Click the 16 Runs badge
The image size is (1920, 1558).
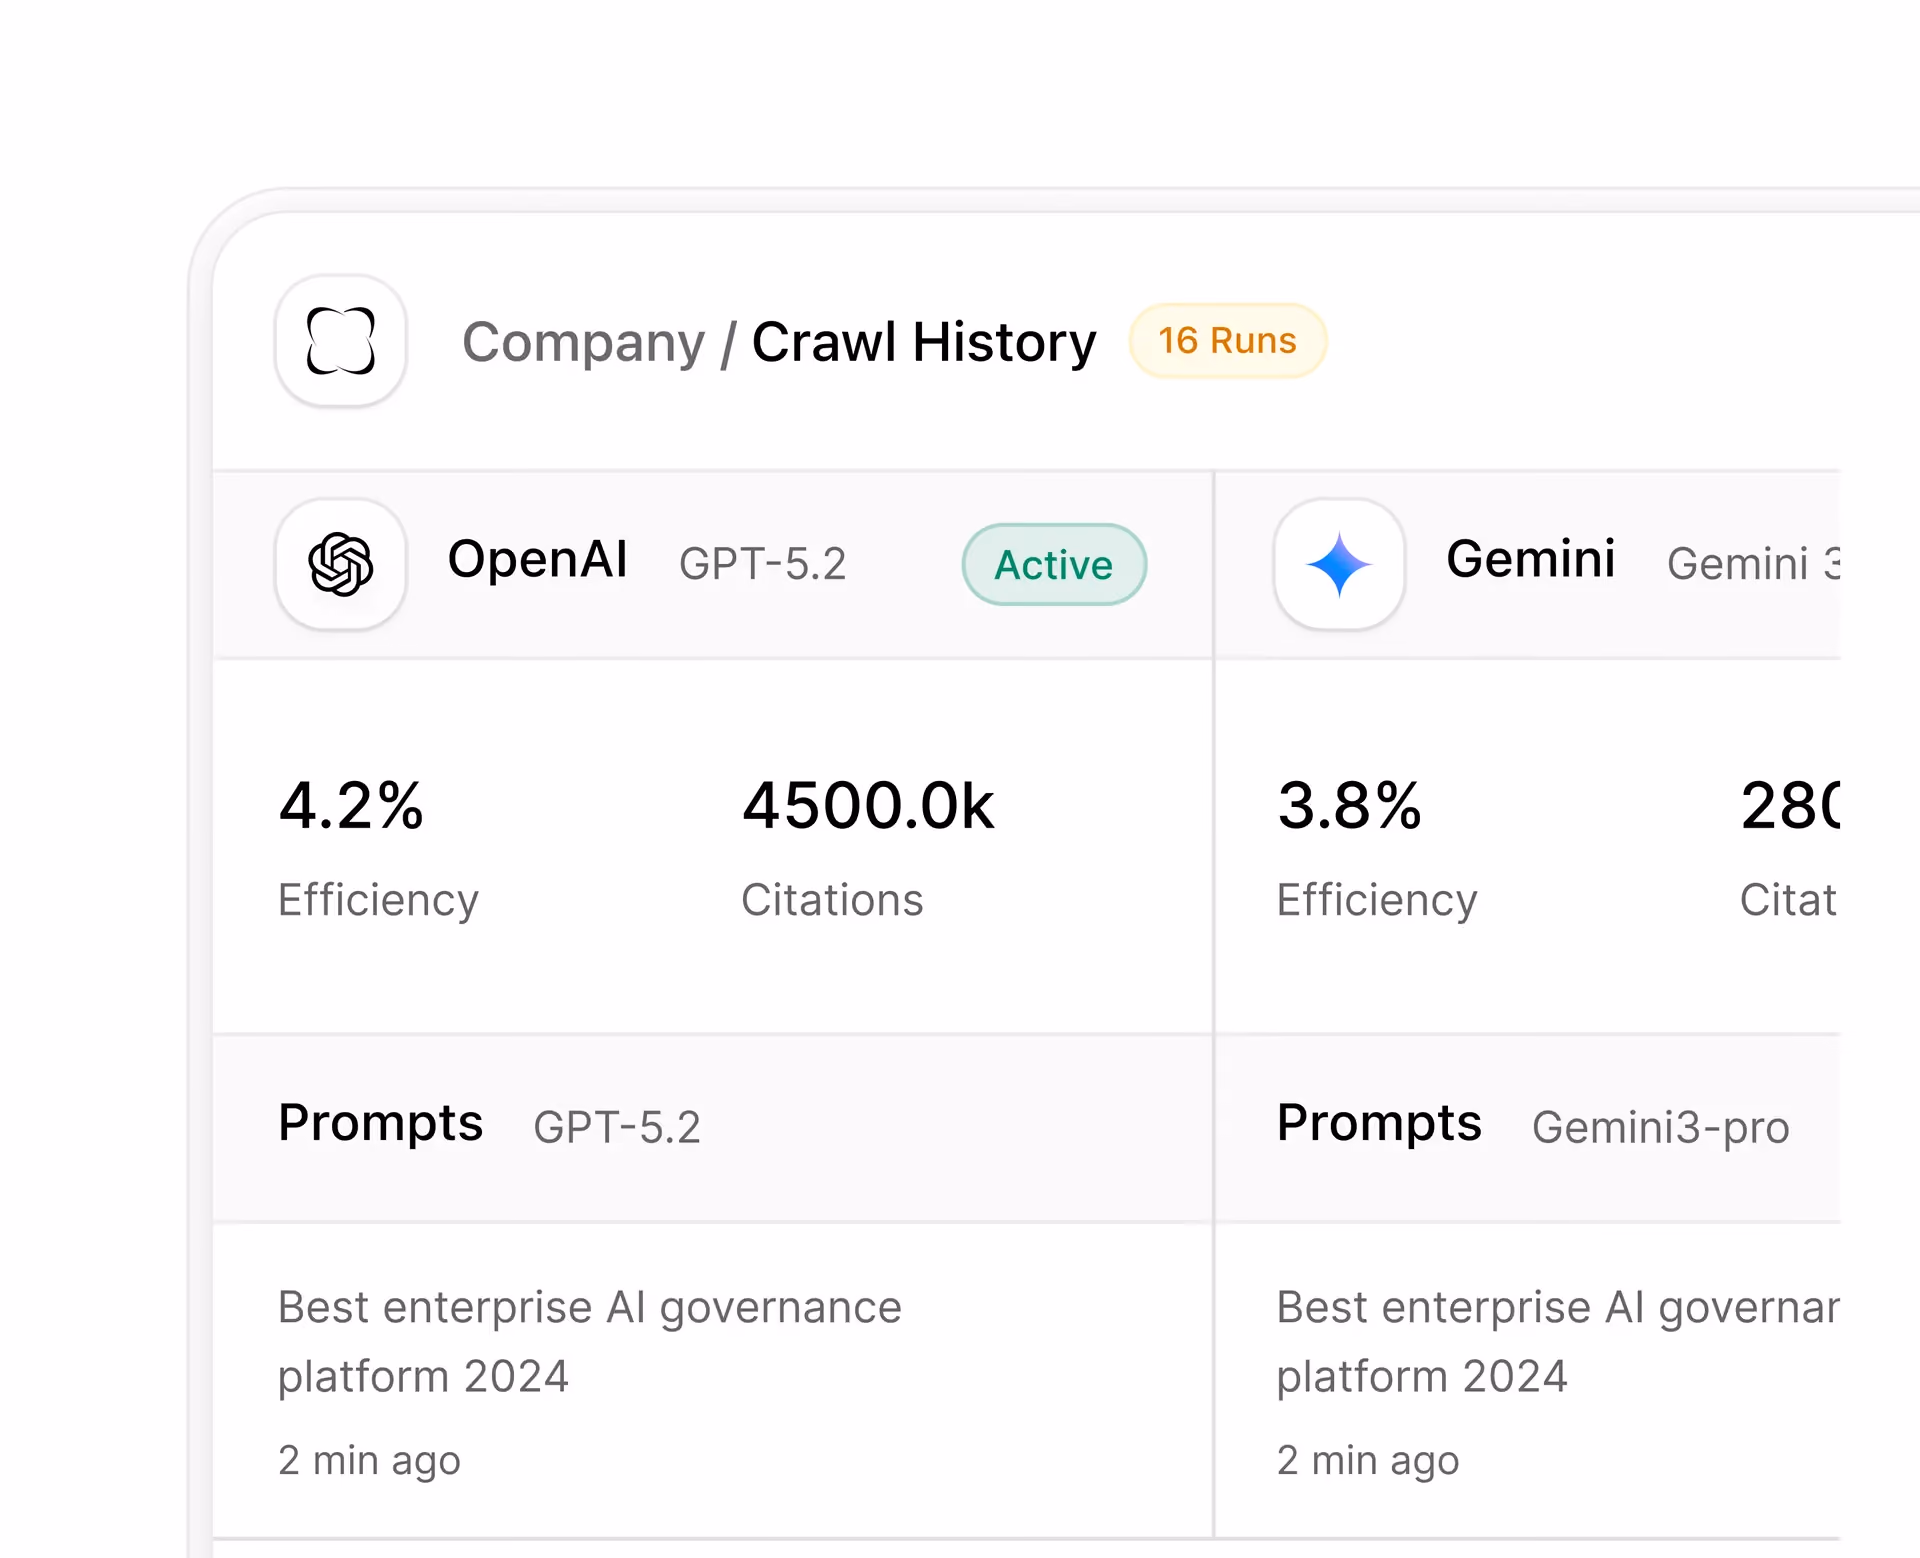click(1227, 341)
